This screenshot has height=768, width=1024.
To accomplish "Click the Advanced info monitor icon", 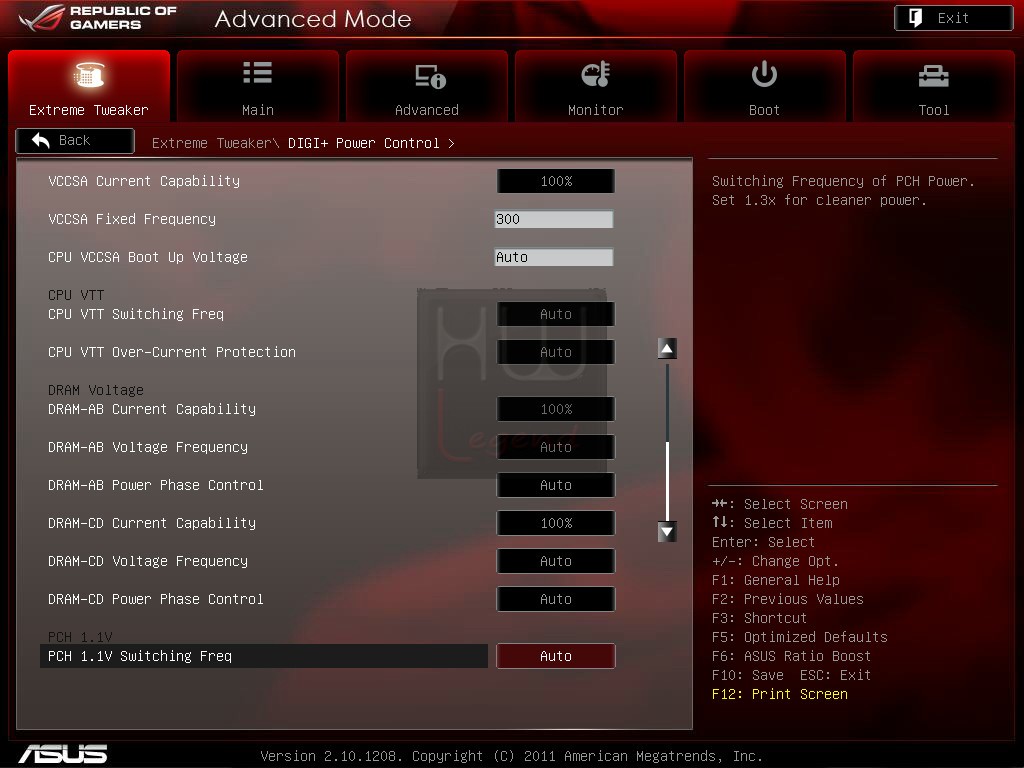I will [430, 76].
